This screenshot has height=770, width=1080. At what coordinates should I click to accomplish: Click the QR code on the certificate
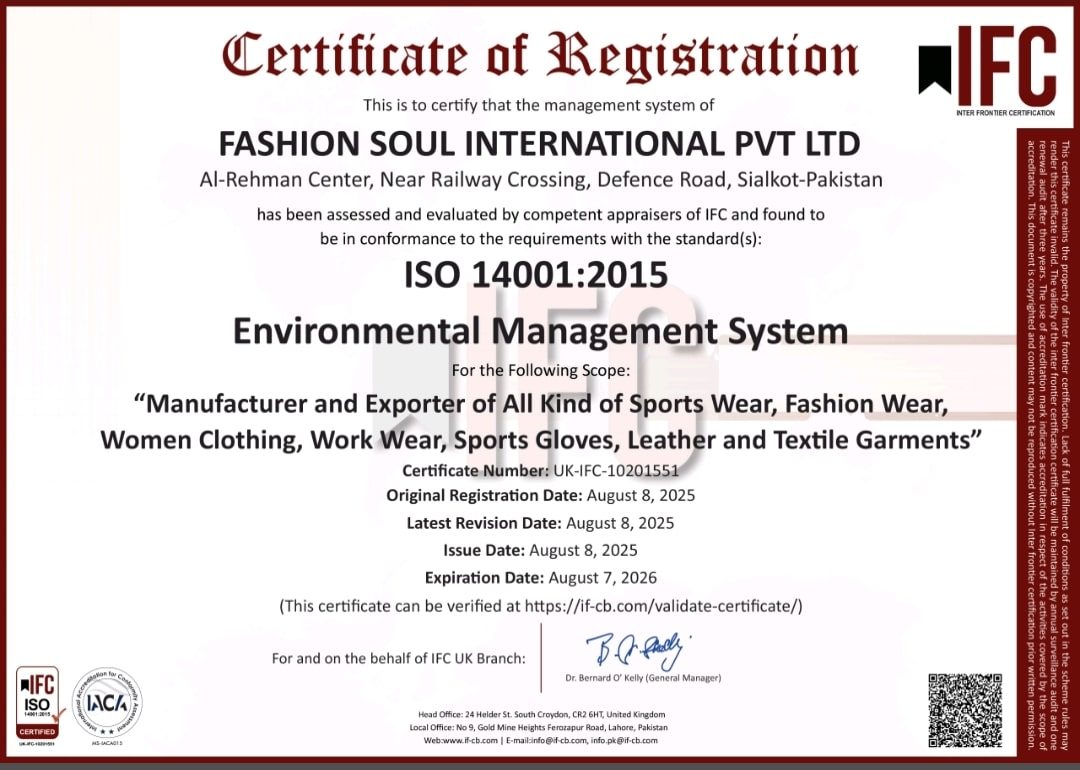pyautogui.click(x=965, y=710)
